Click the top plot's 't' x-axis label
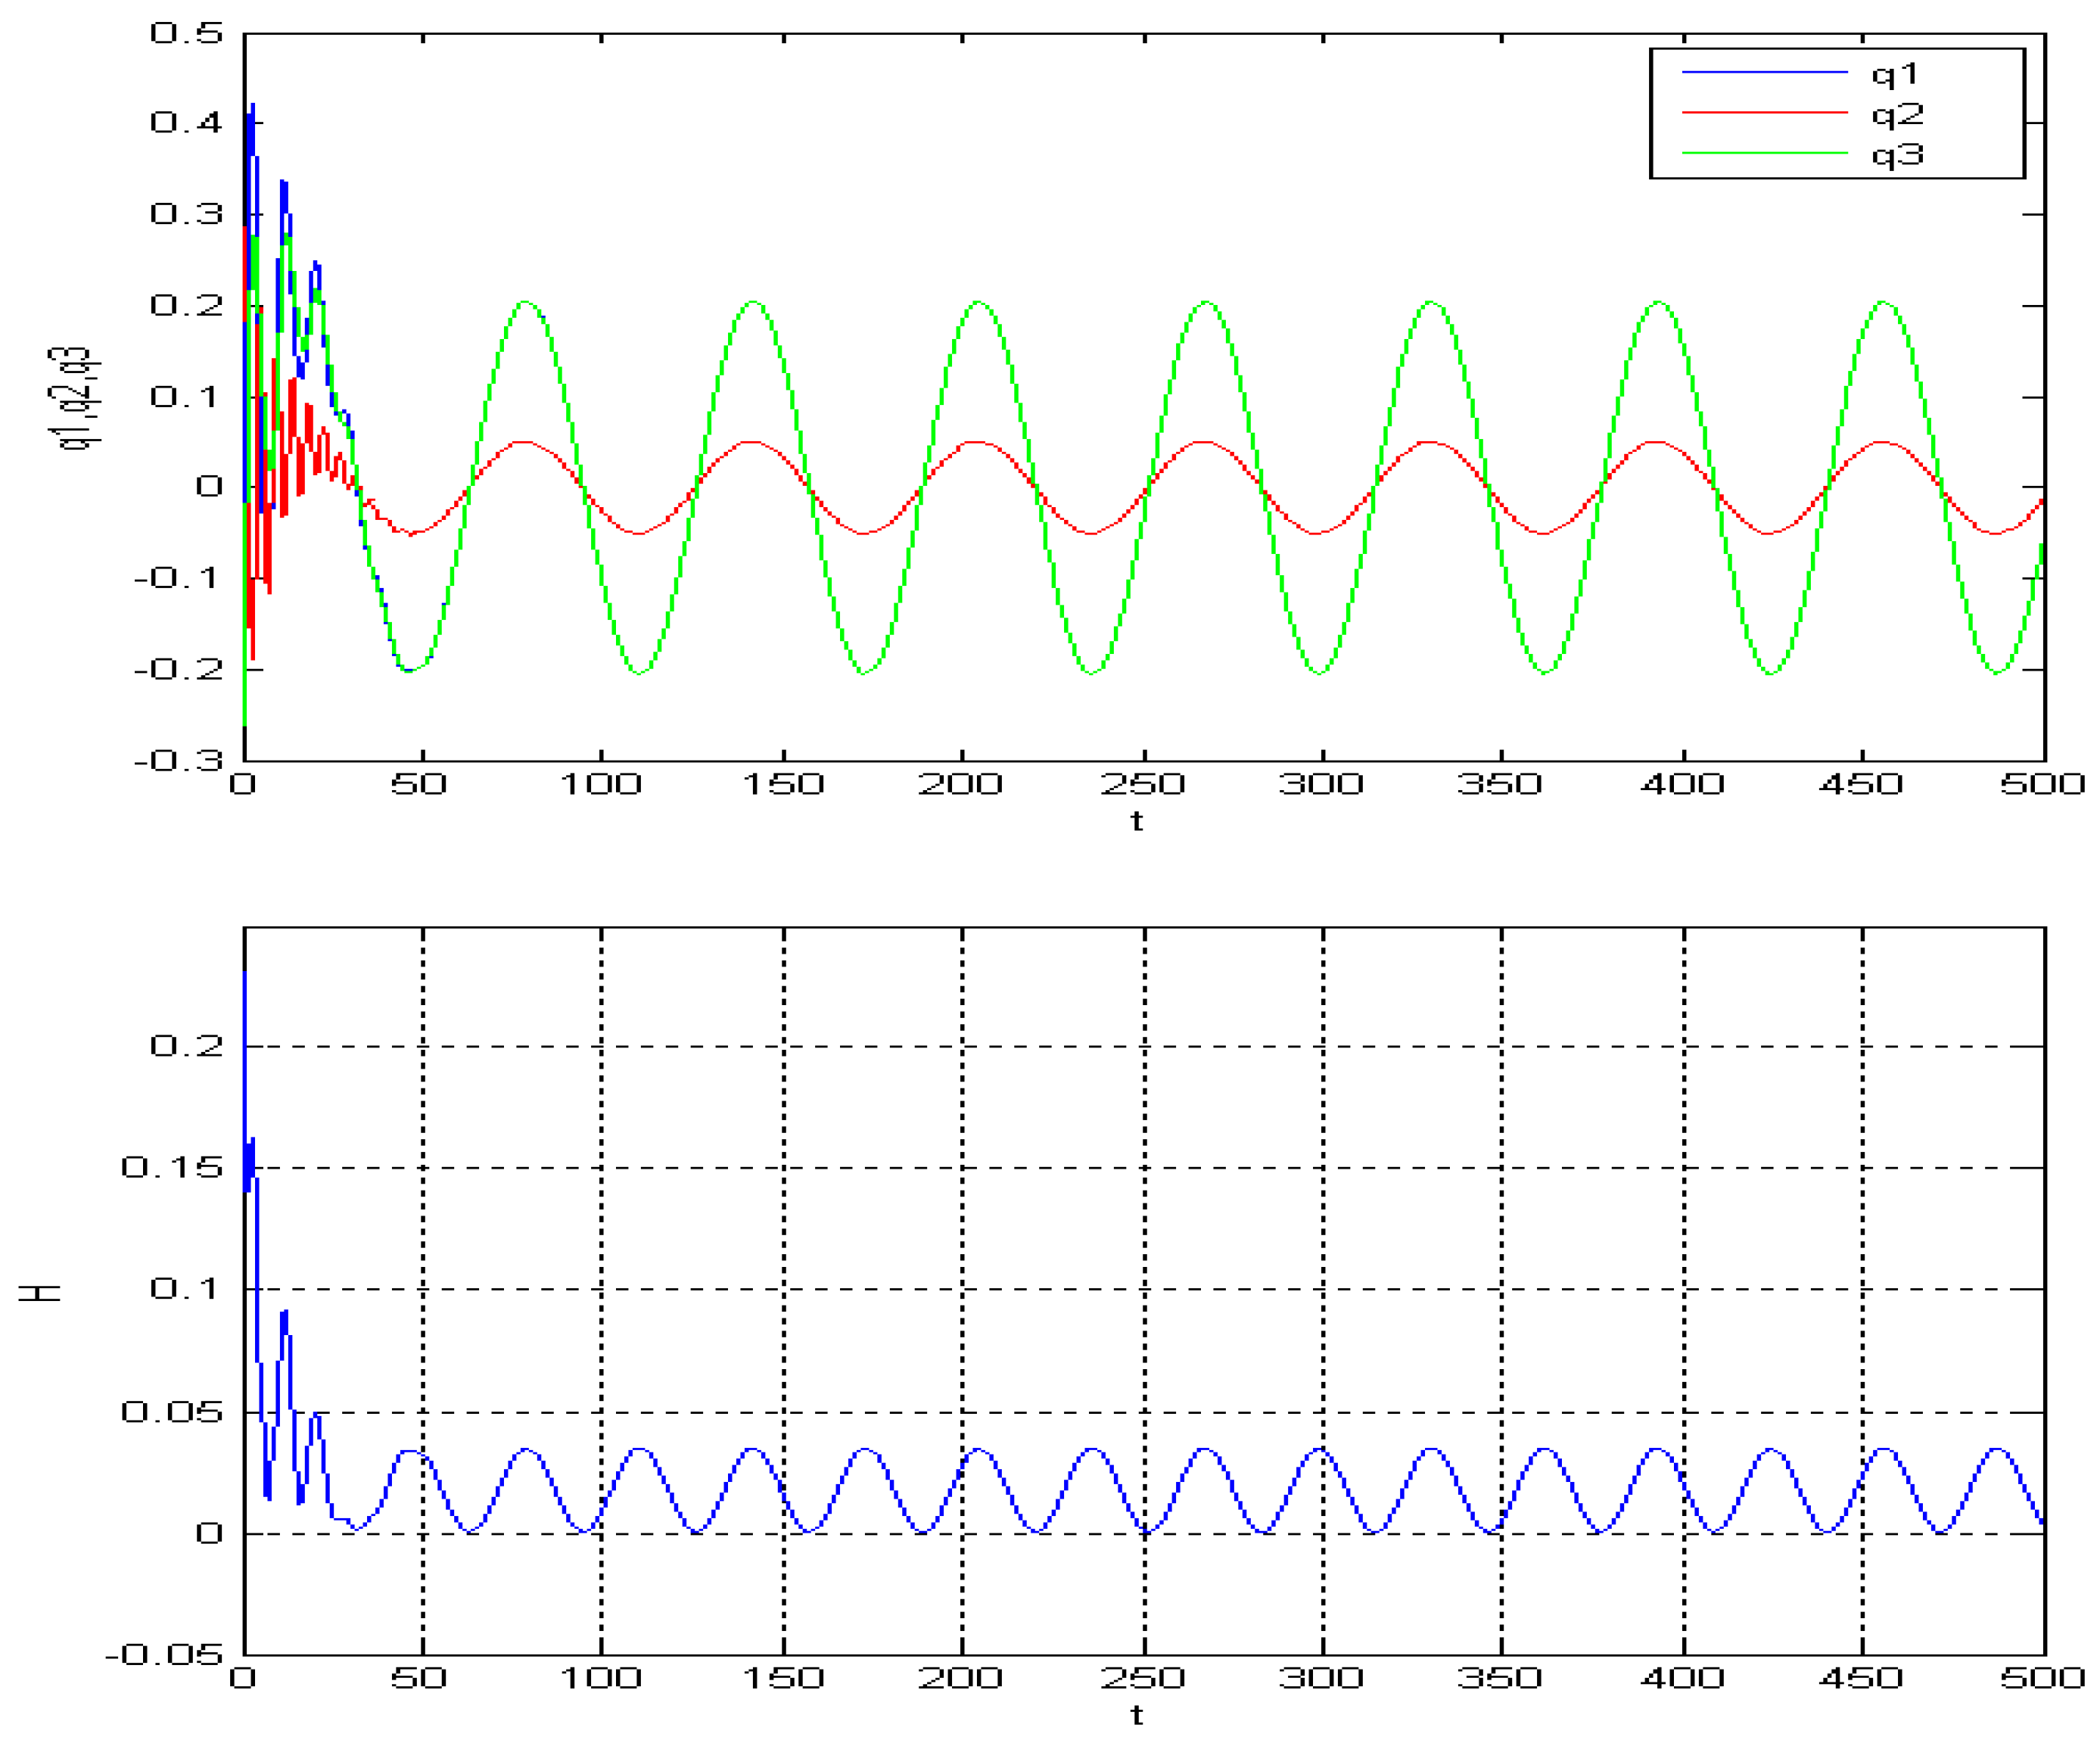 [1137, 821]
